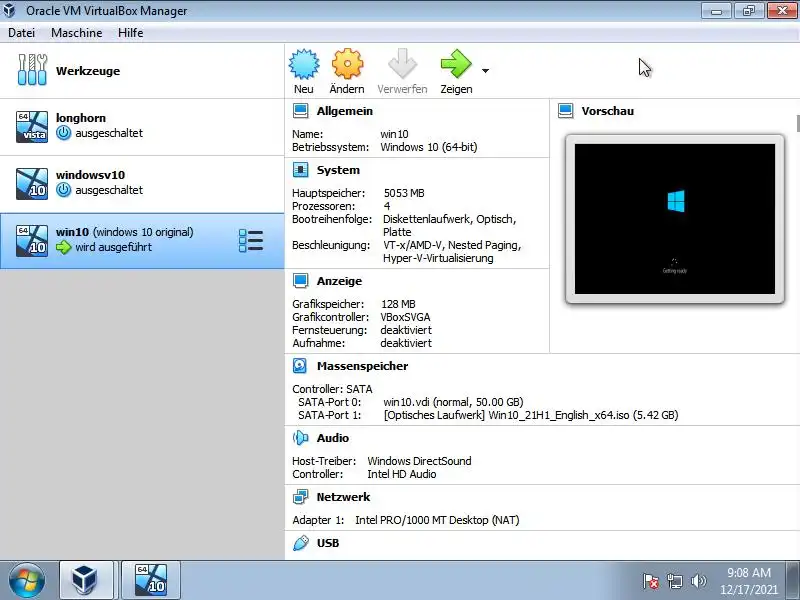This screenshot has width=800, height=600.
Task: Click the Massenspeicher disk icon
Action: click(300, 366)
